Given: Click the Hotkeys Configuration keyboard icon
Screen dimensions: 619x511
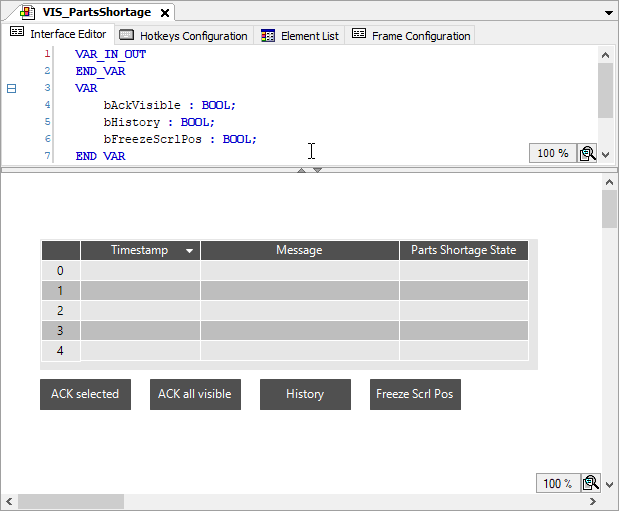Looking at the screenshot, I should tap(126, 35).
